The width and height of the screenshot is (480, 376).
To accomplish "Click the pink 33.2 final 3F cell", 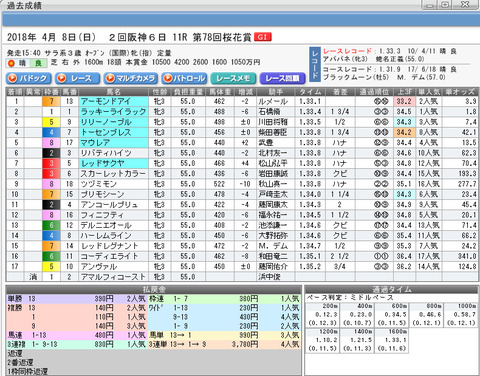I will (404, 101).
